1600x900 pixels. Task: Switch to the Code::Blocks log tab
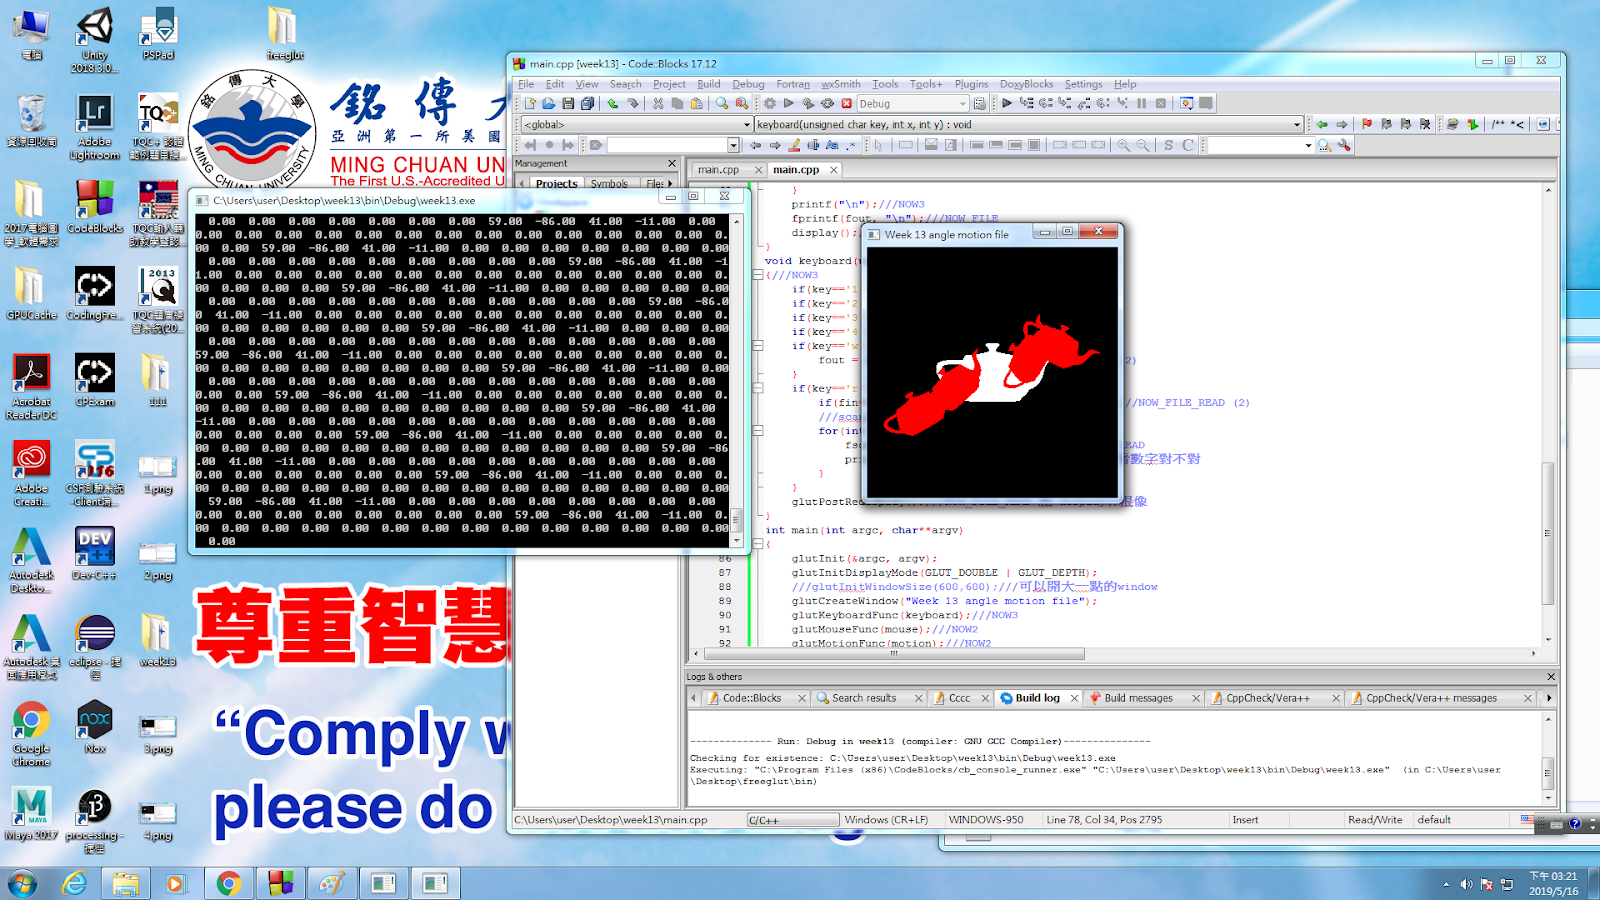click(x=752, y=698)
